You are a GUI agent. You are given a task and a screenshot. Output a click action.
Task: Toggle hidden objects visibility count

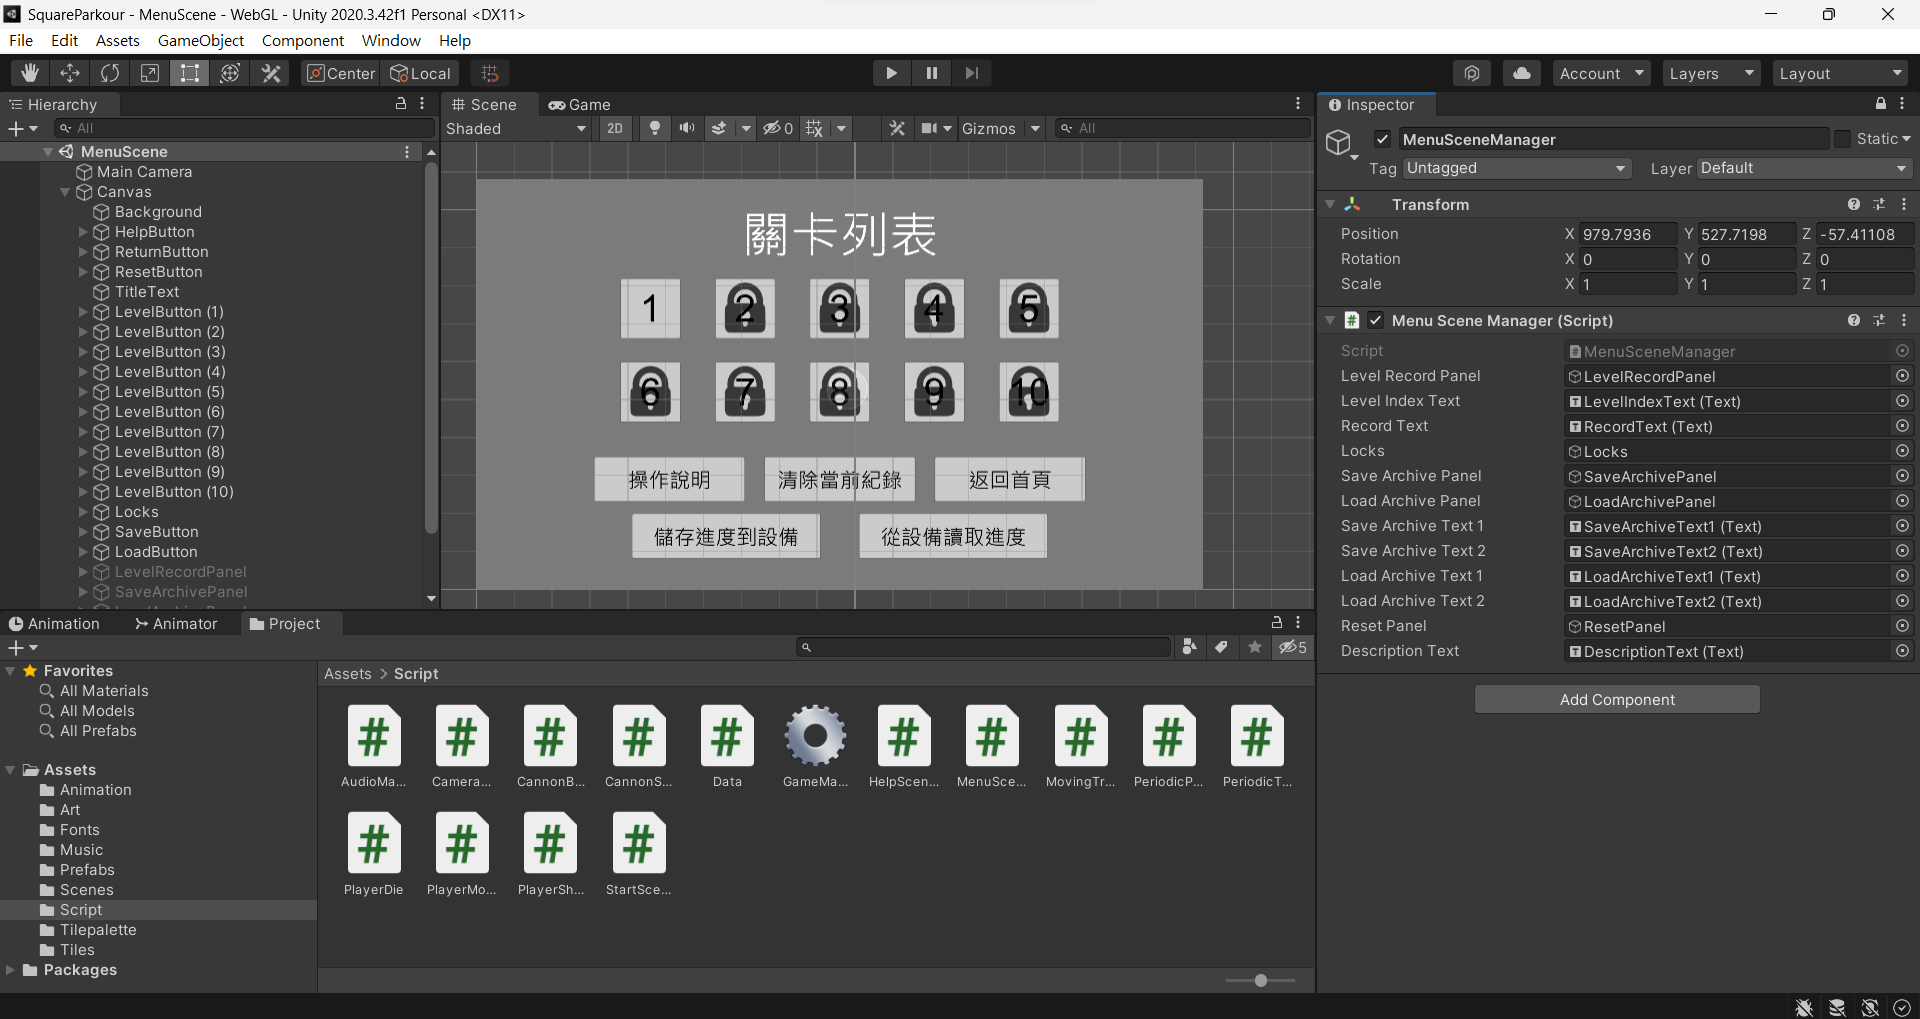click(x=778, y=128)
